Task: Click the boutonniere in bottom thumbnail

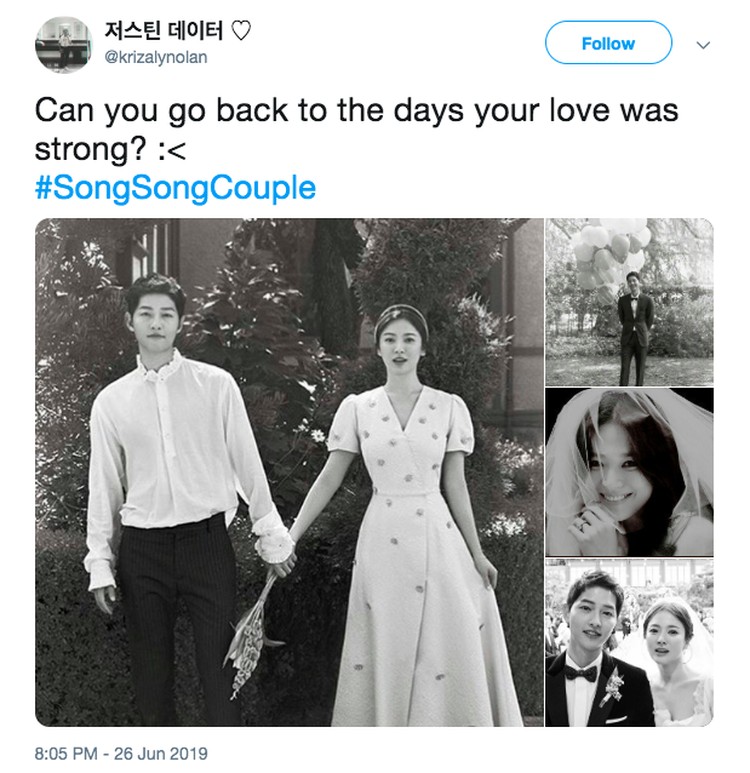Action: click(613, 686)
